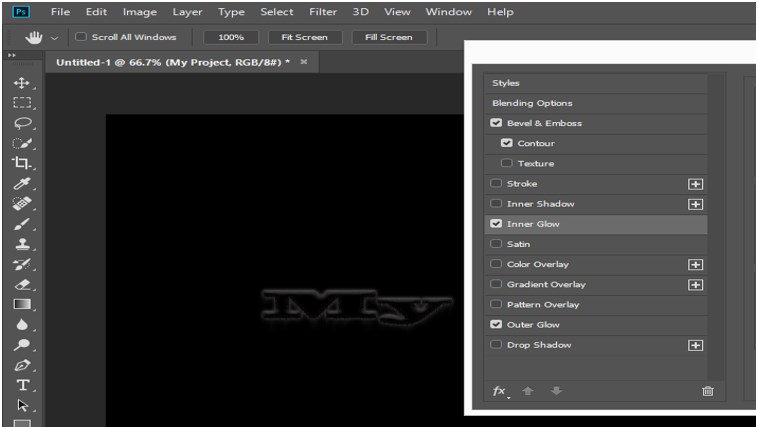Open the Edit menu

96,12
